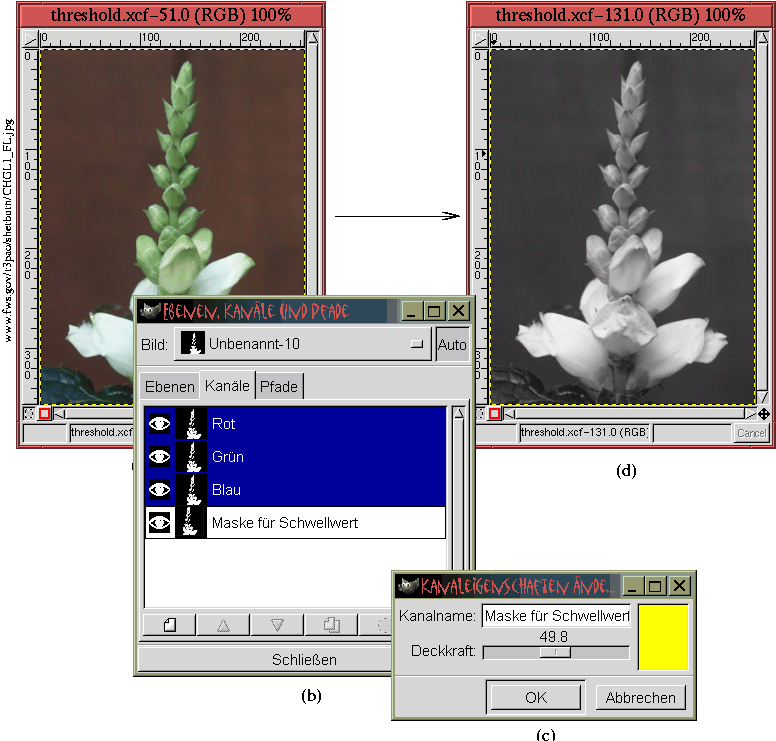Click the Lower Channel down-arrow button
The height and width of the screenshot is (741, 776).
tap(277, 625)
